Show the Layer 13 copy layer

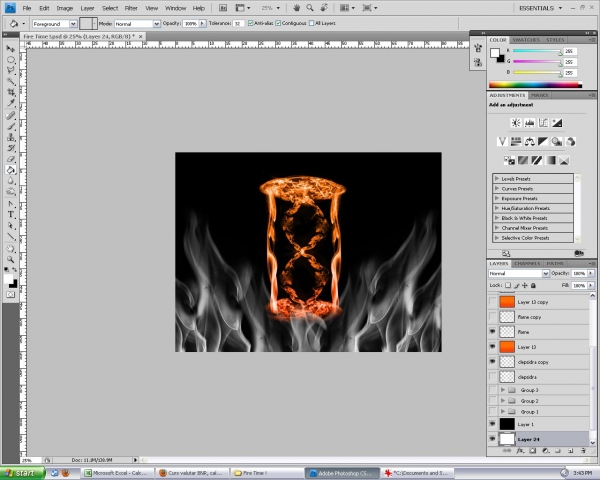[x=492, y=302]
